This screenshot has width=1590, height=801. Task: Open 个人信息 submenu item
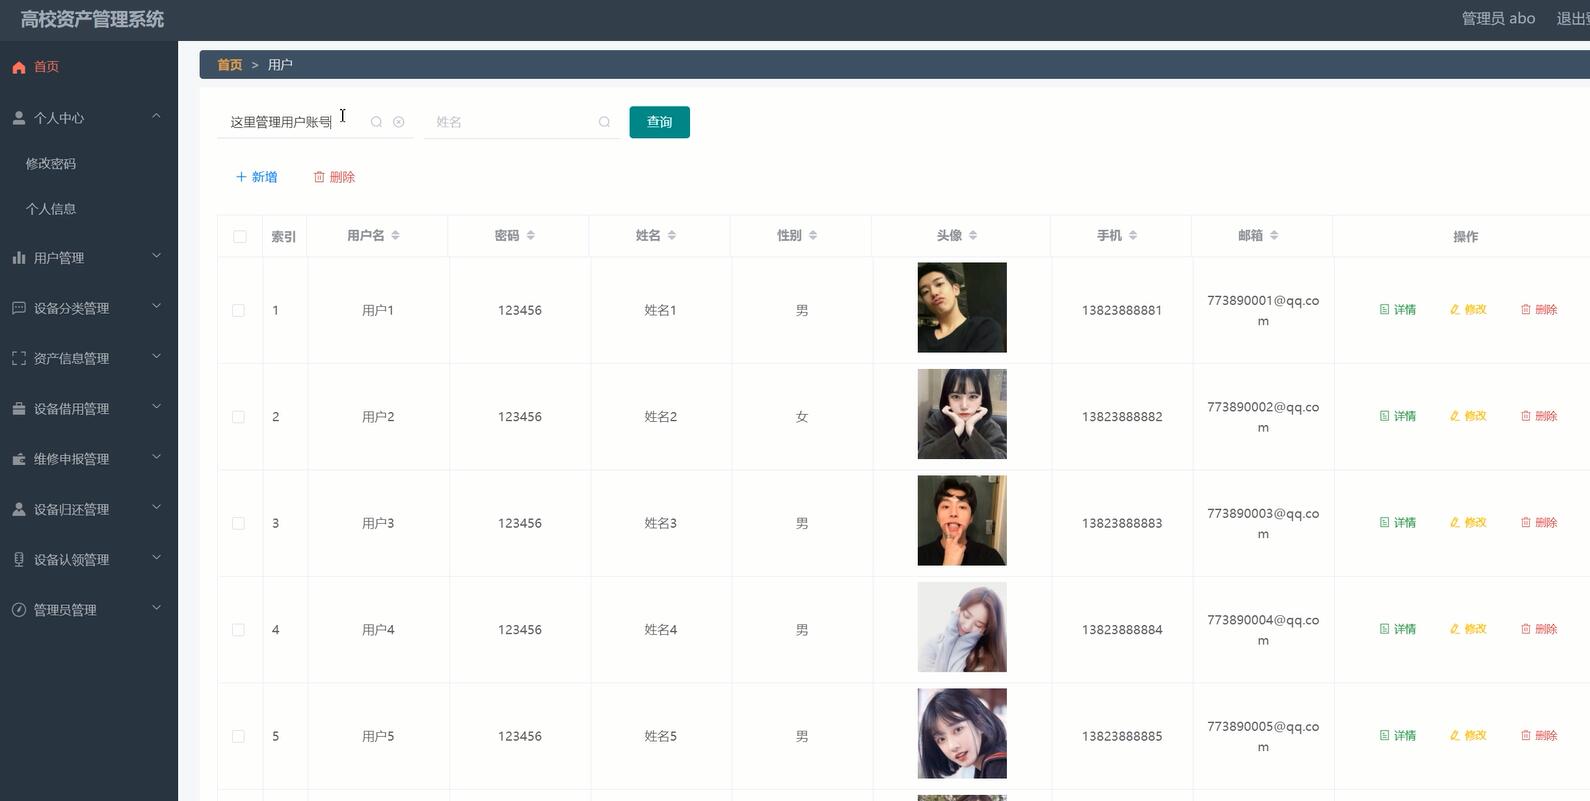pos(51,209)
